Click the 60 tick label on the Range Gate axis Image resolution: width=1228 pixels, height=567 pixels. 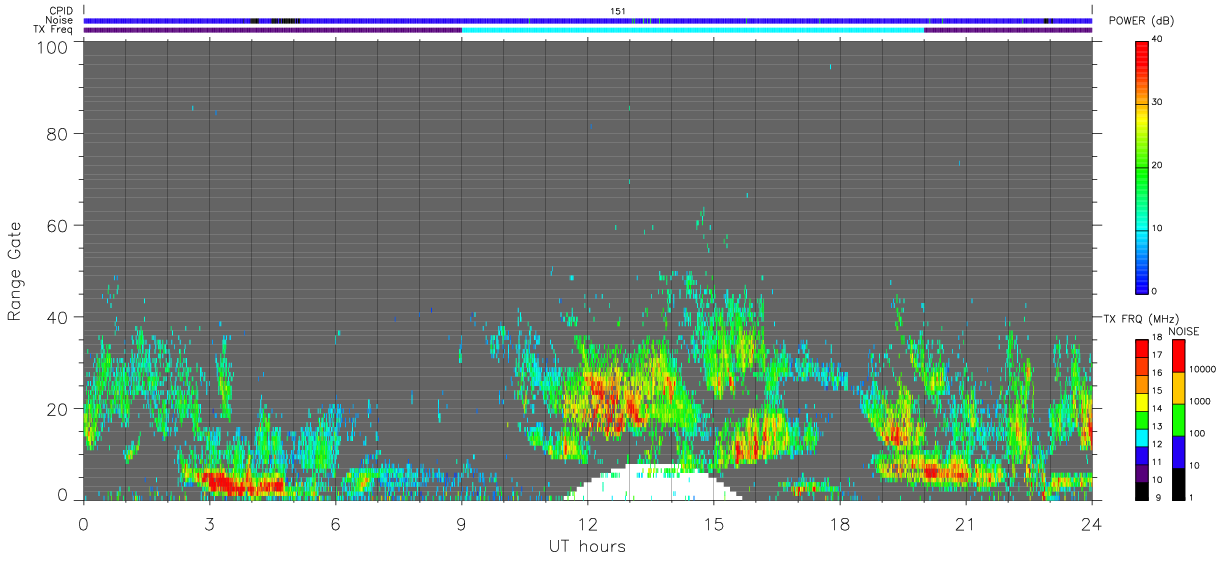pos(58,226)
